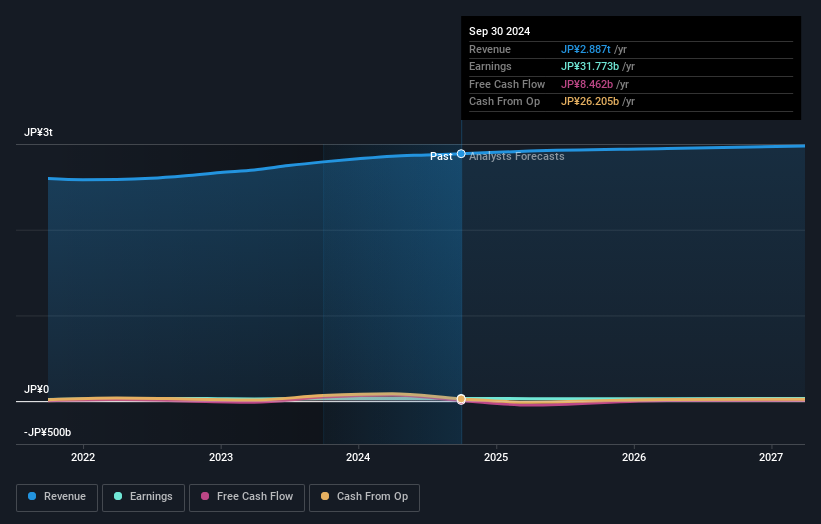The height and width of the screenshot is (524, 821).
Task: Toggle the Revenue legend button
Action: pyautogui.click(x=57, y=497)
